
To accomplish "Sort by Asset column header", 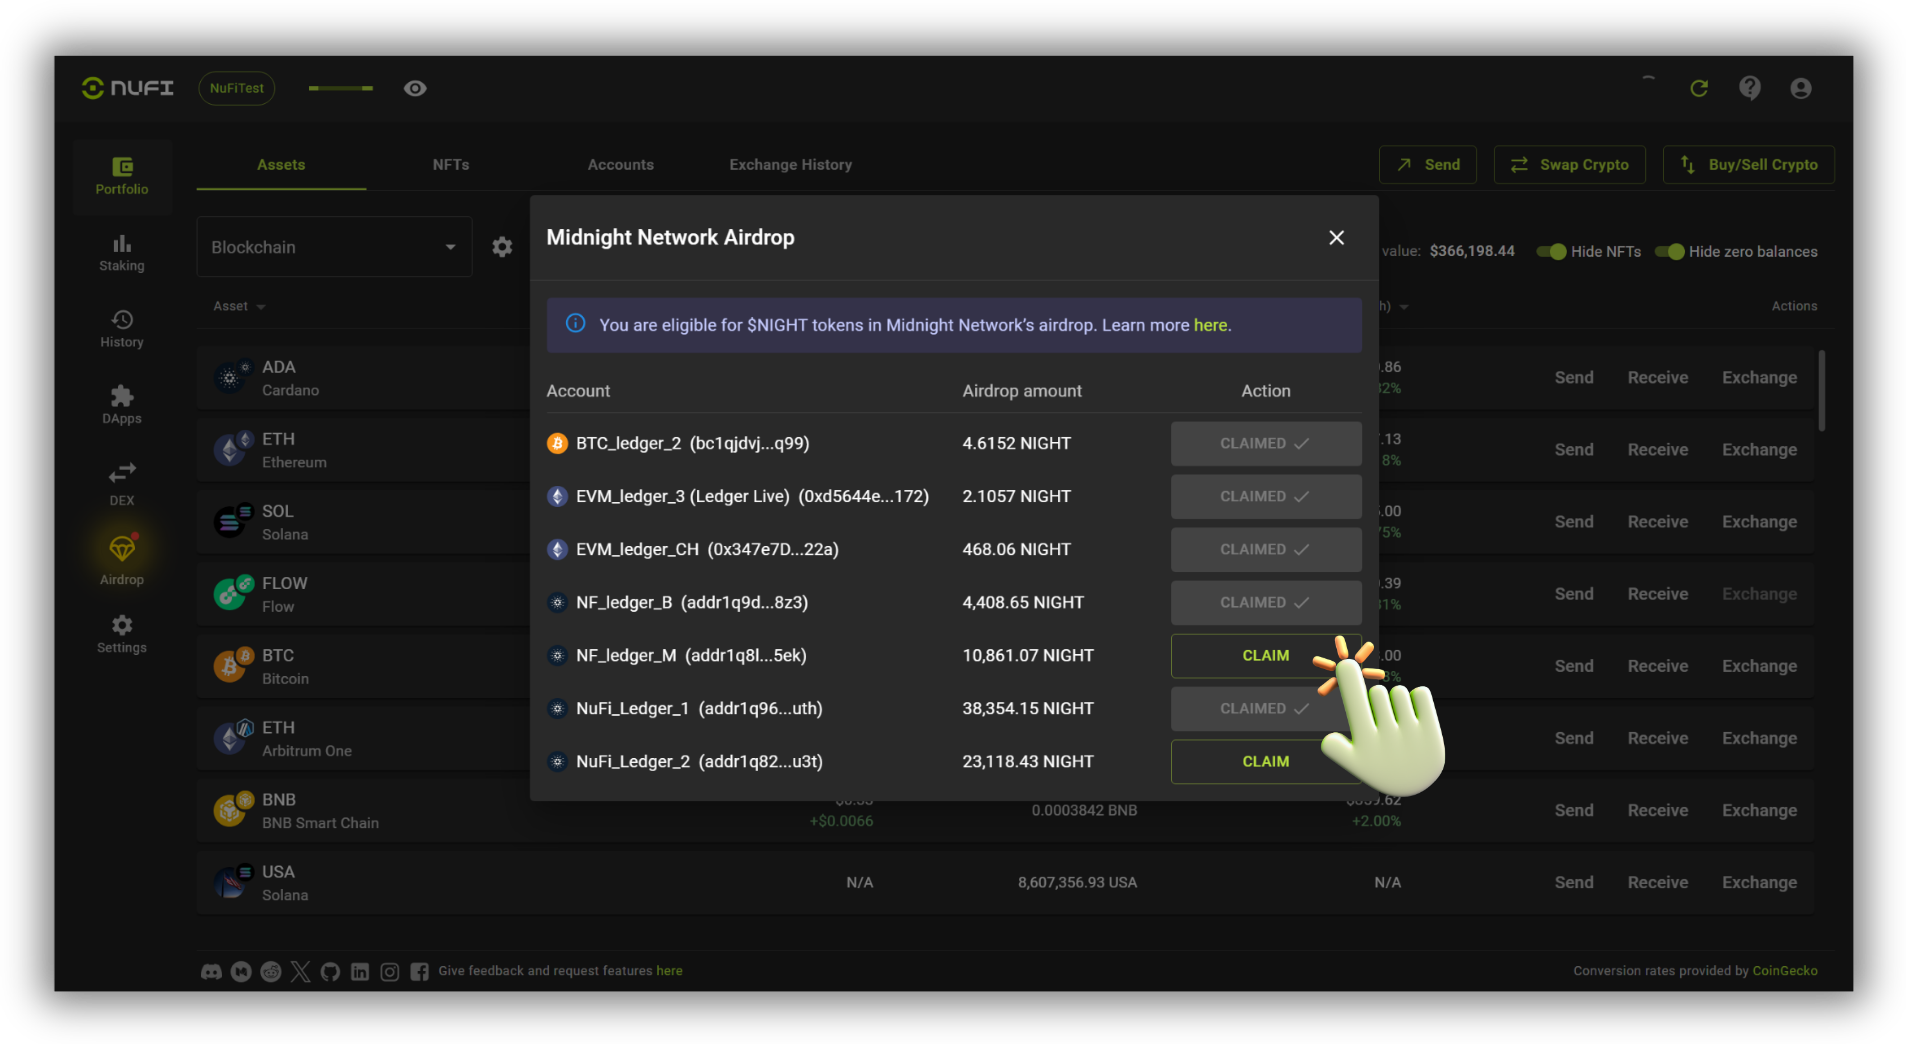I will 239,306.
